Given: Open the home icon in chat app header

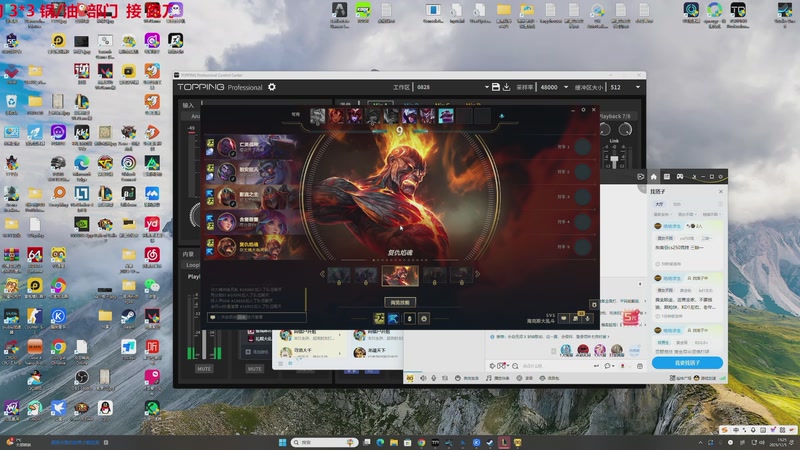Looking at the screenshot, I should 653,177.
